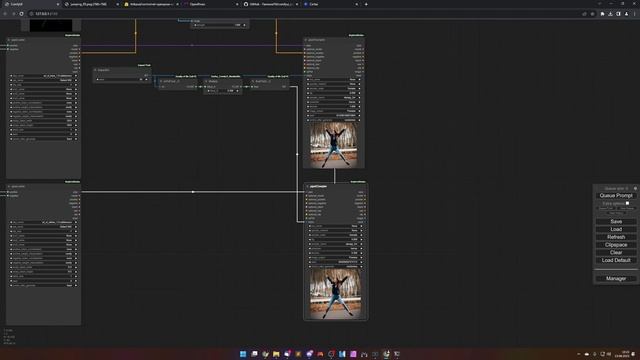The image size is (640, 360).
Task: Click the Clear workflow button
Action: 616,252
